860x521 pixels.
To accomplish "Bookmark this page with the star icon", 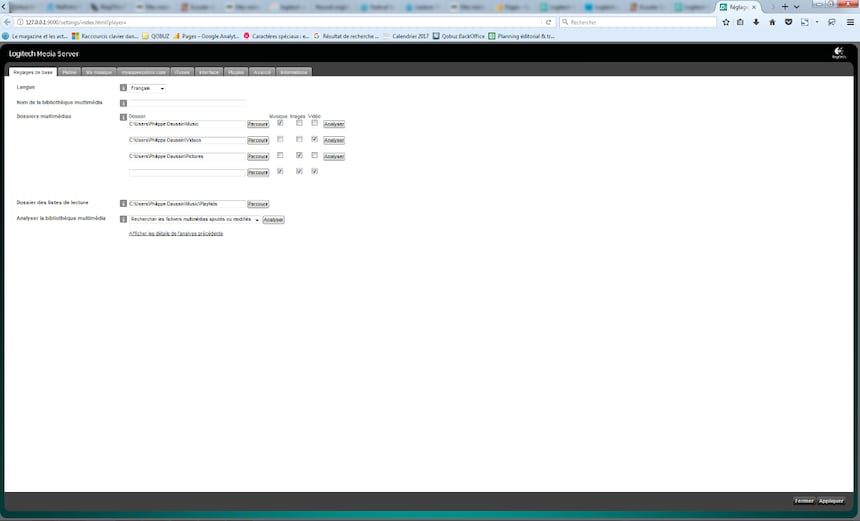I will pos(726,22).
